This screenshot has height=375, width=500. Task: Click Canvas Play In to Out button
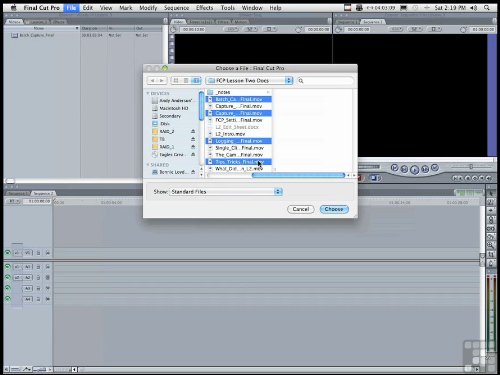click(404, 169)
